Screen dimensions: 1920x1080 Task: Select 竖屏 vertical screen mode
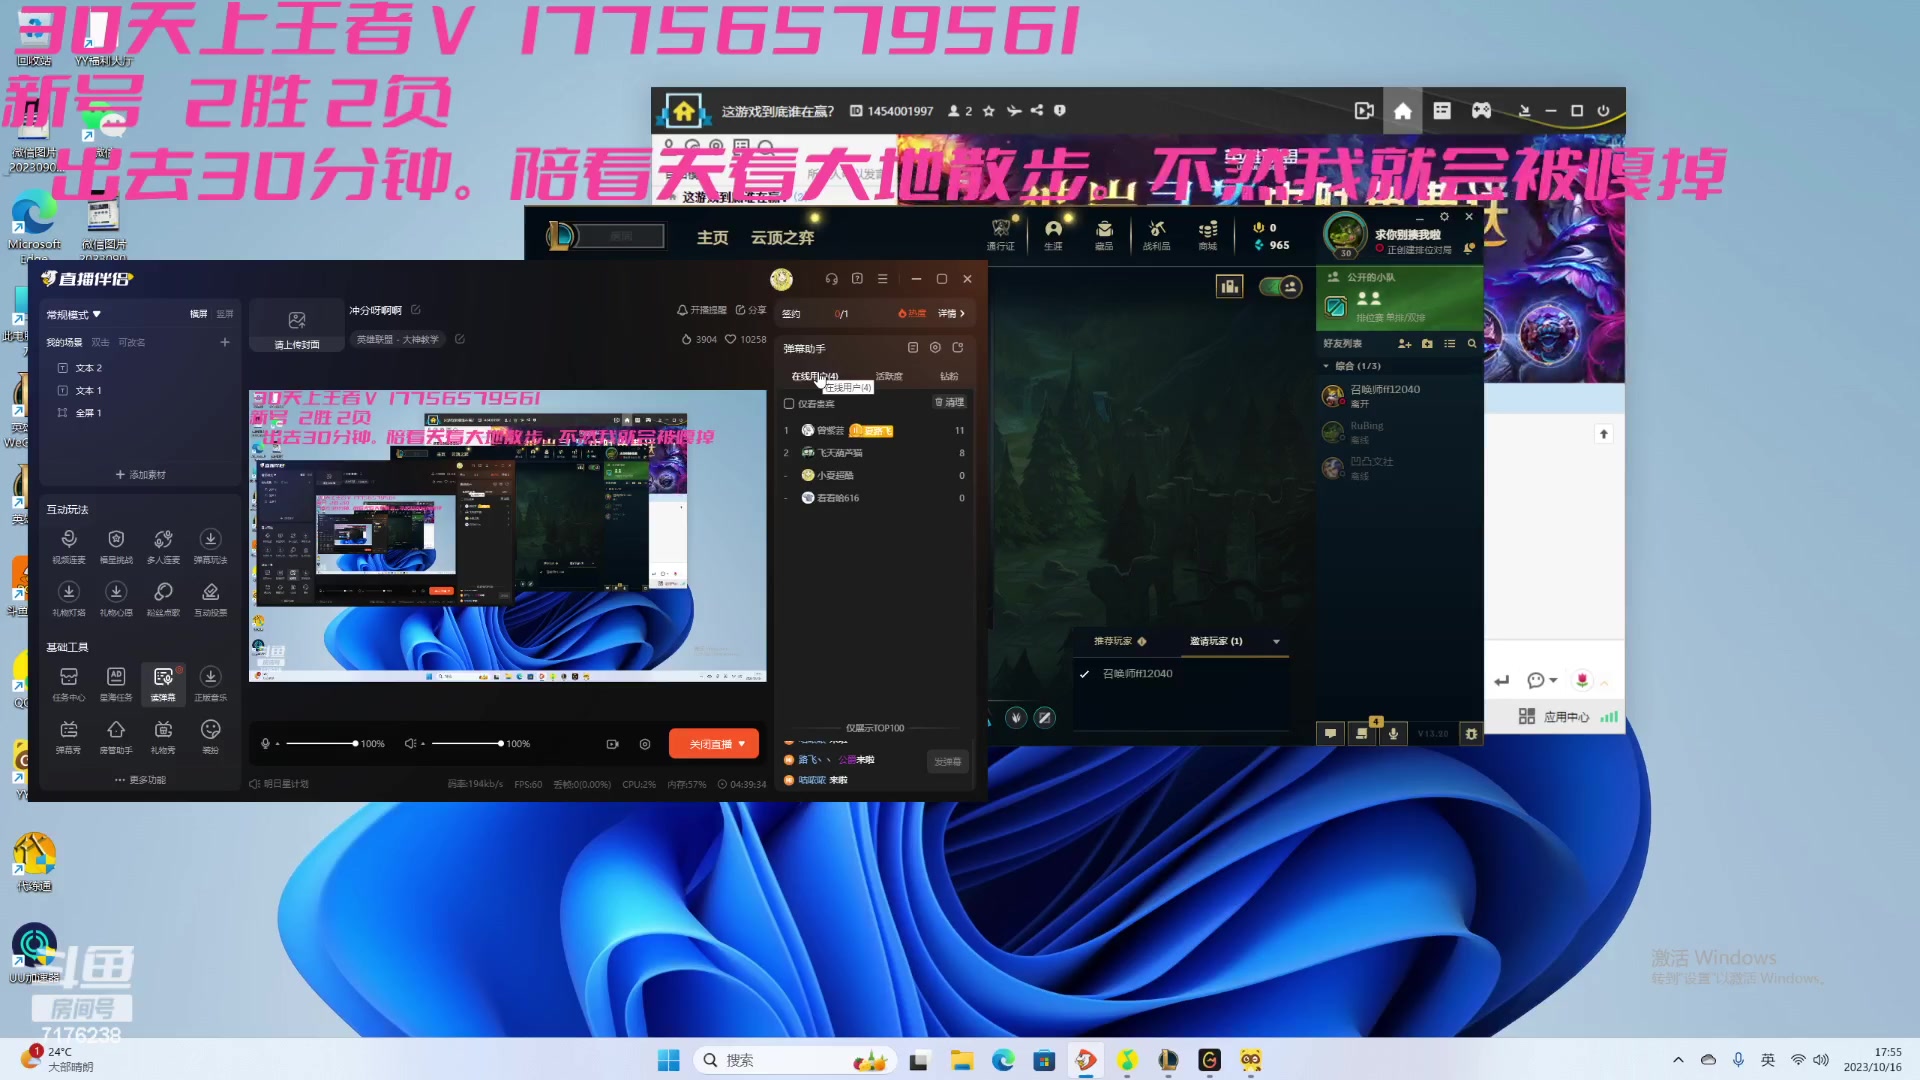click(225, 314)
